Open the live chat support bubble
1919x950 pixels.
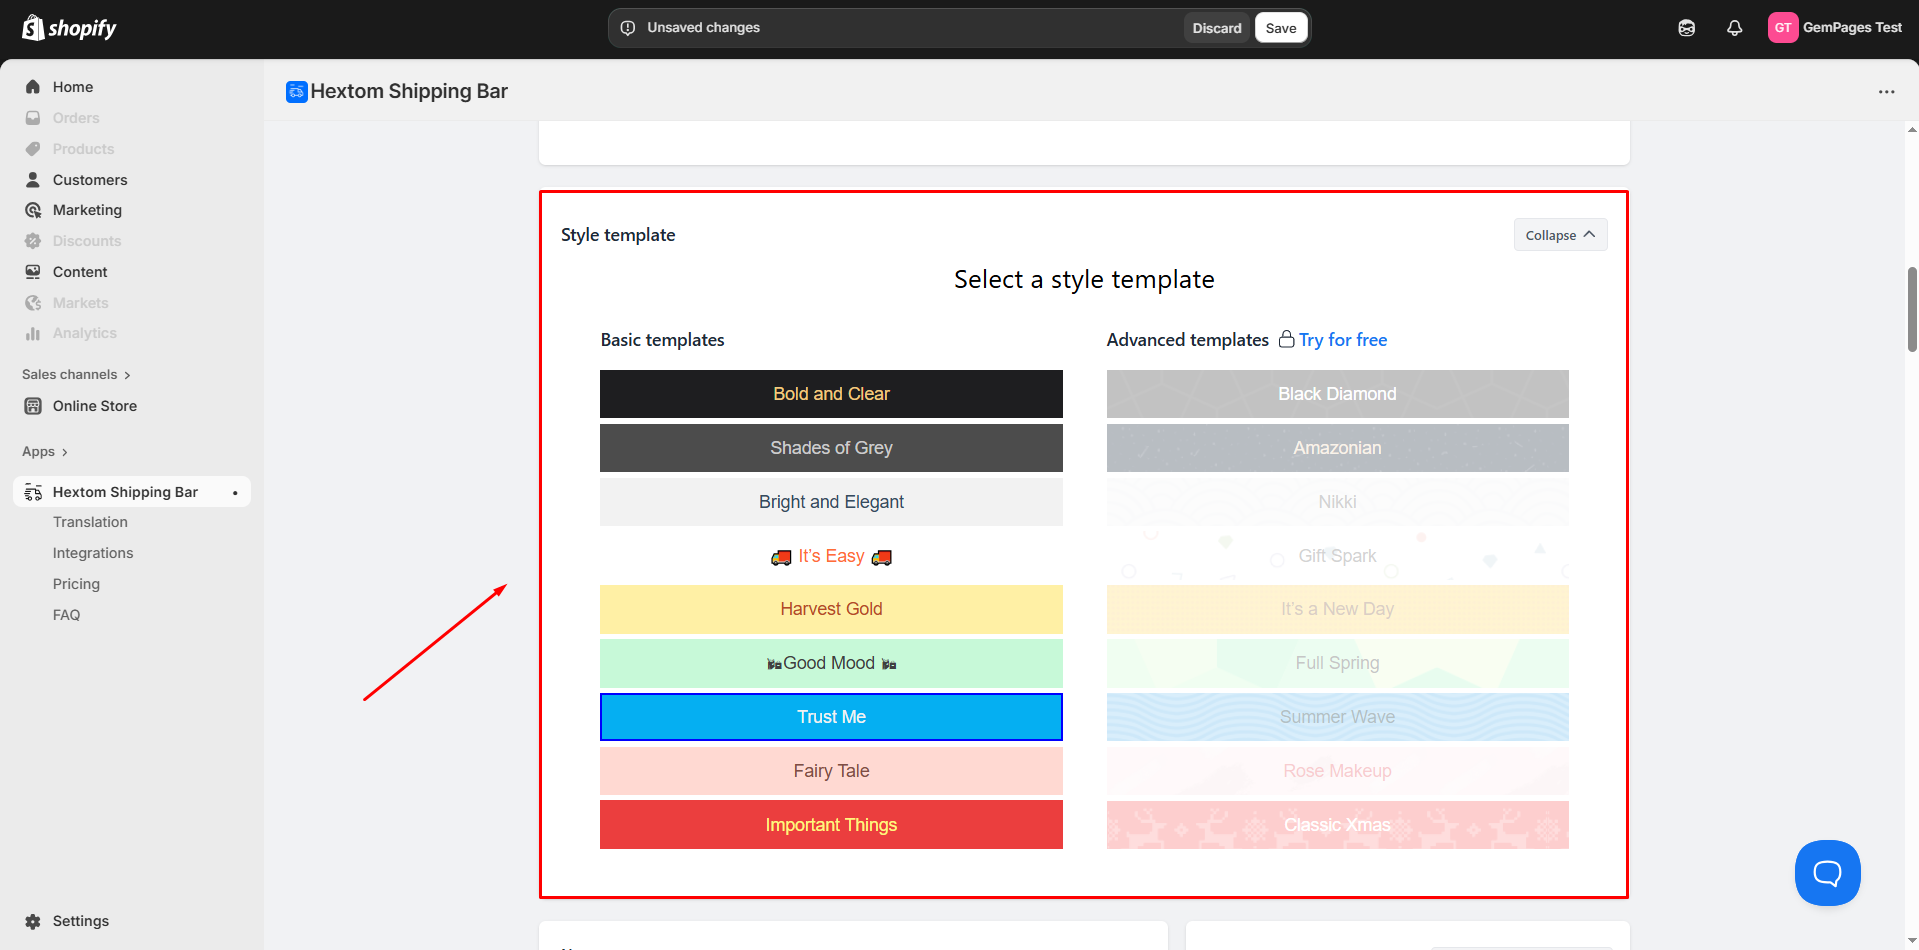(1827, 873)
